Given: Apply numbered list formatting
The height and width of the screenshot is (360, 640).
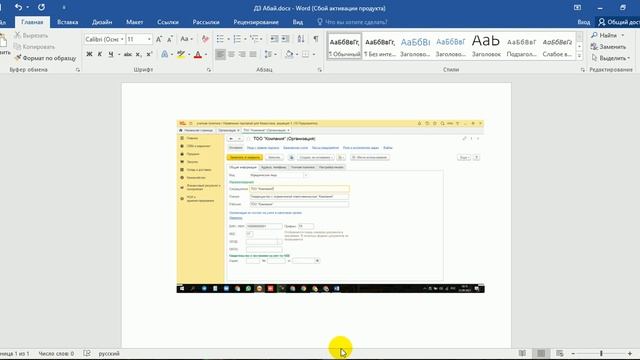Looking at the screenshot, I should click(x=237, y=39).
